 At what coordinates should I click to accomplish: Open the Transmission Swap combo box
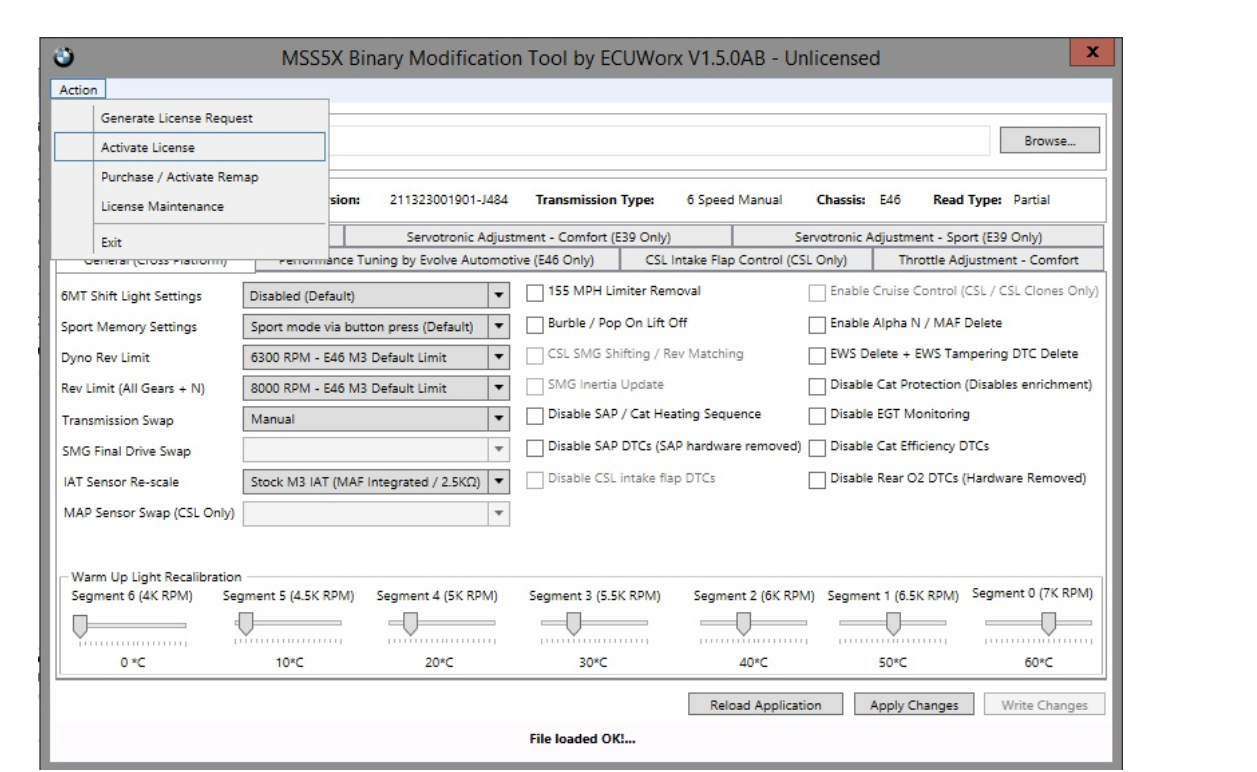[497, 420]
